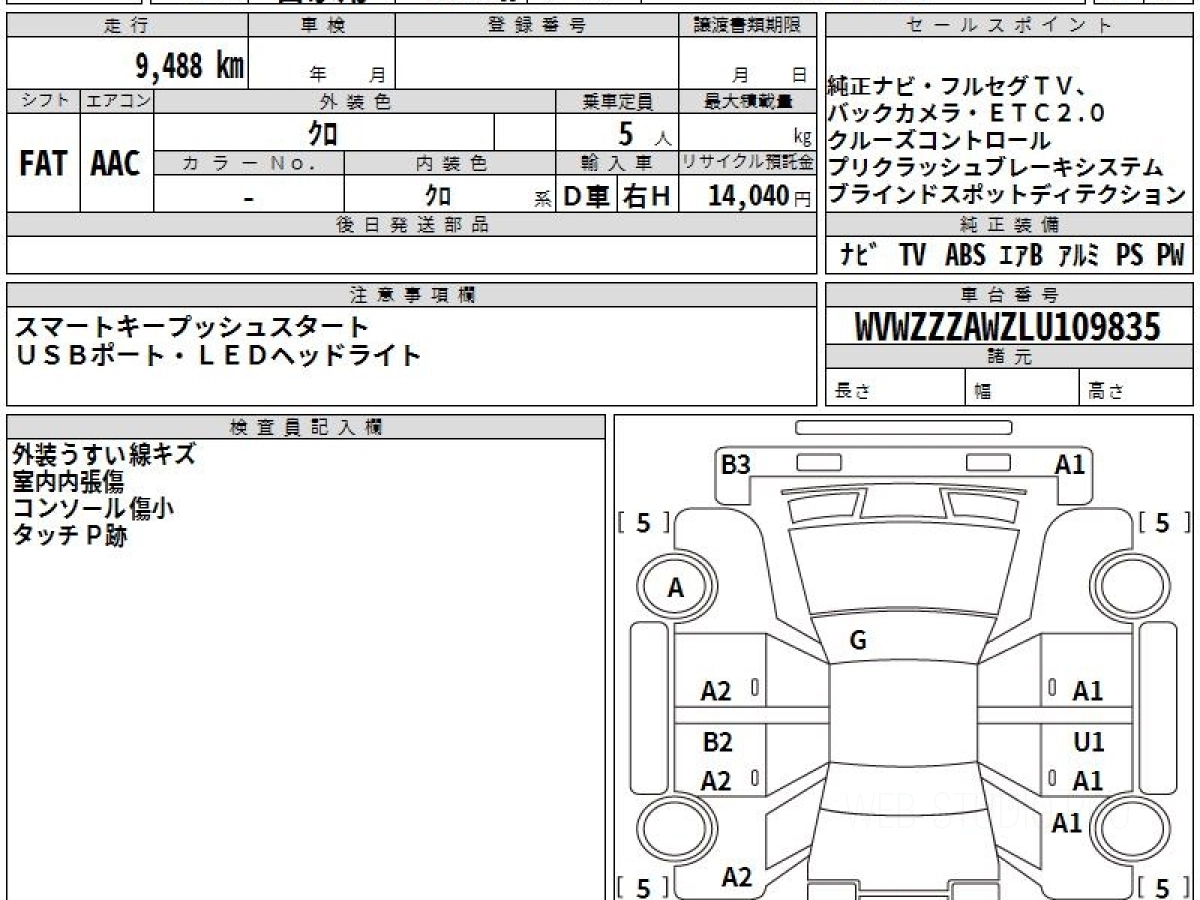Click the U1 damage mark on diagram

point(1088,743)
